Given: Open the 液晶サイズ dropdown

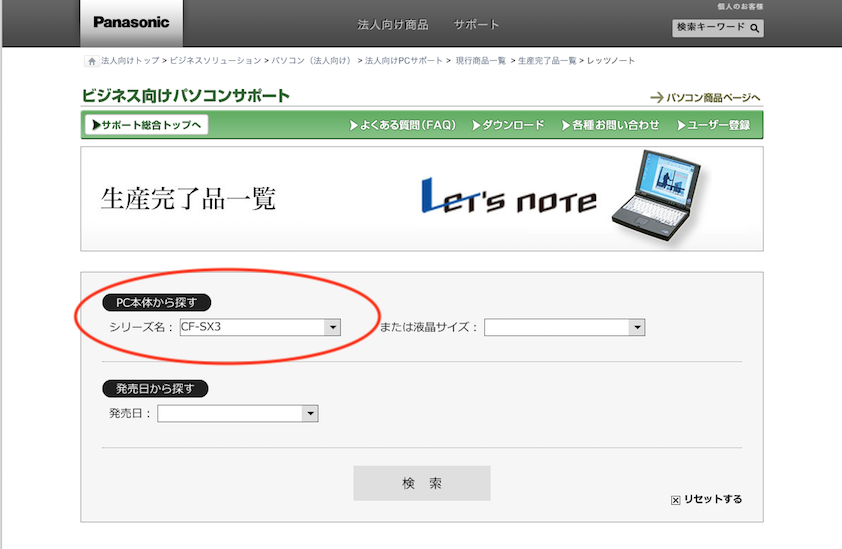Looking at the screenshot, I should [x=564, y=327].
